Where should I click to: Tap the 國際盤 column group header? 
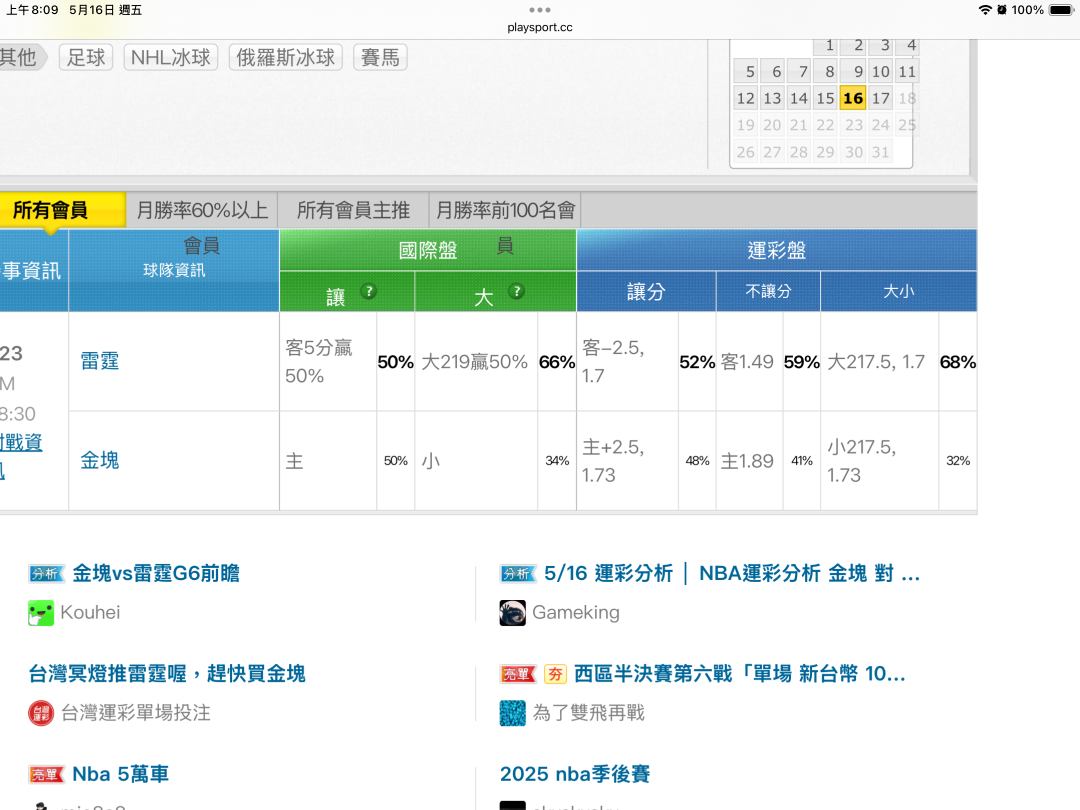click(x=428, y=250)
